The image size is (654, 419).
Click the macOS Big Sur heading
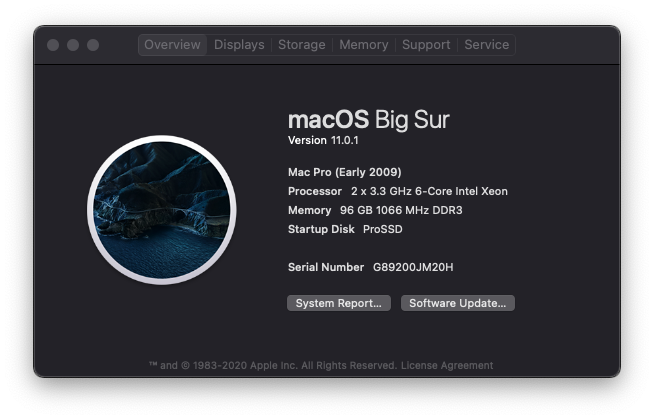tap(369, 120)
